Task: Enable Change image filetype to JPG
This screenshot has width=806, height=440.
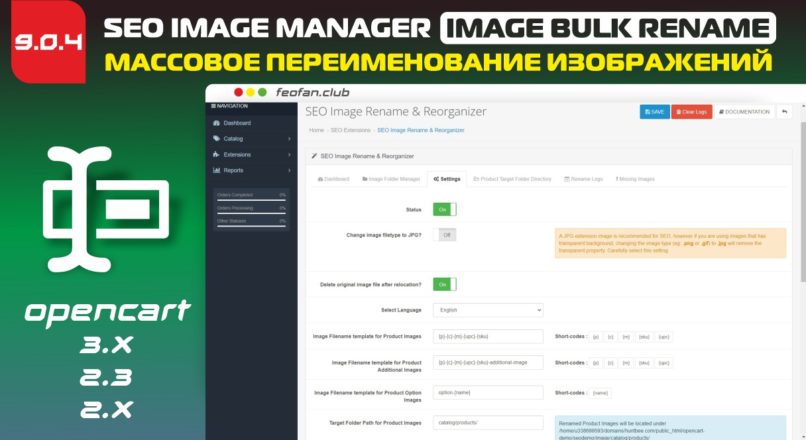Action: pyautogui.click(x=445, y=235)
